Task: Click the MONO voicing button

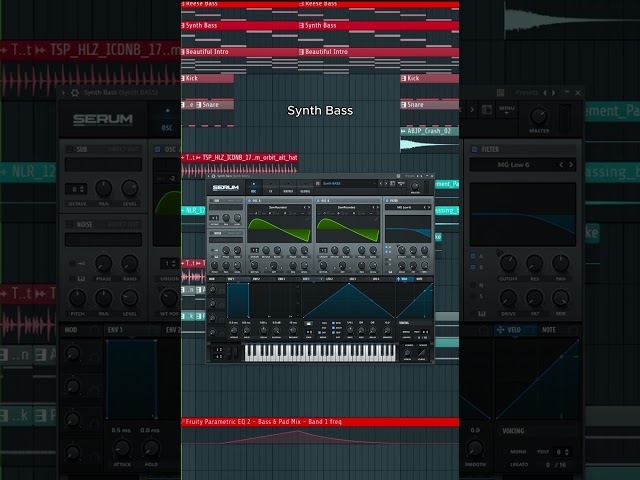Action: (406, 332)
